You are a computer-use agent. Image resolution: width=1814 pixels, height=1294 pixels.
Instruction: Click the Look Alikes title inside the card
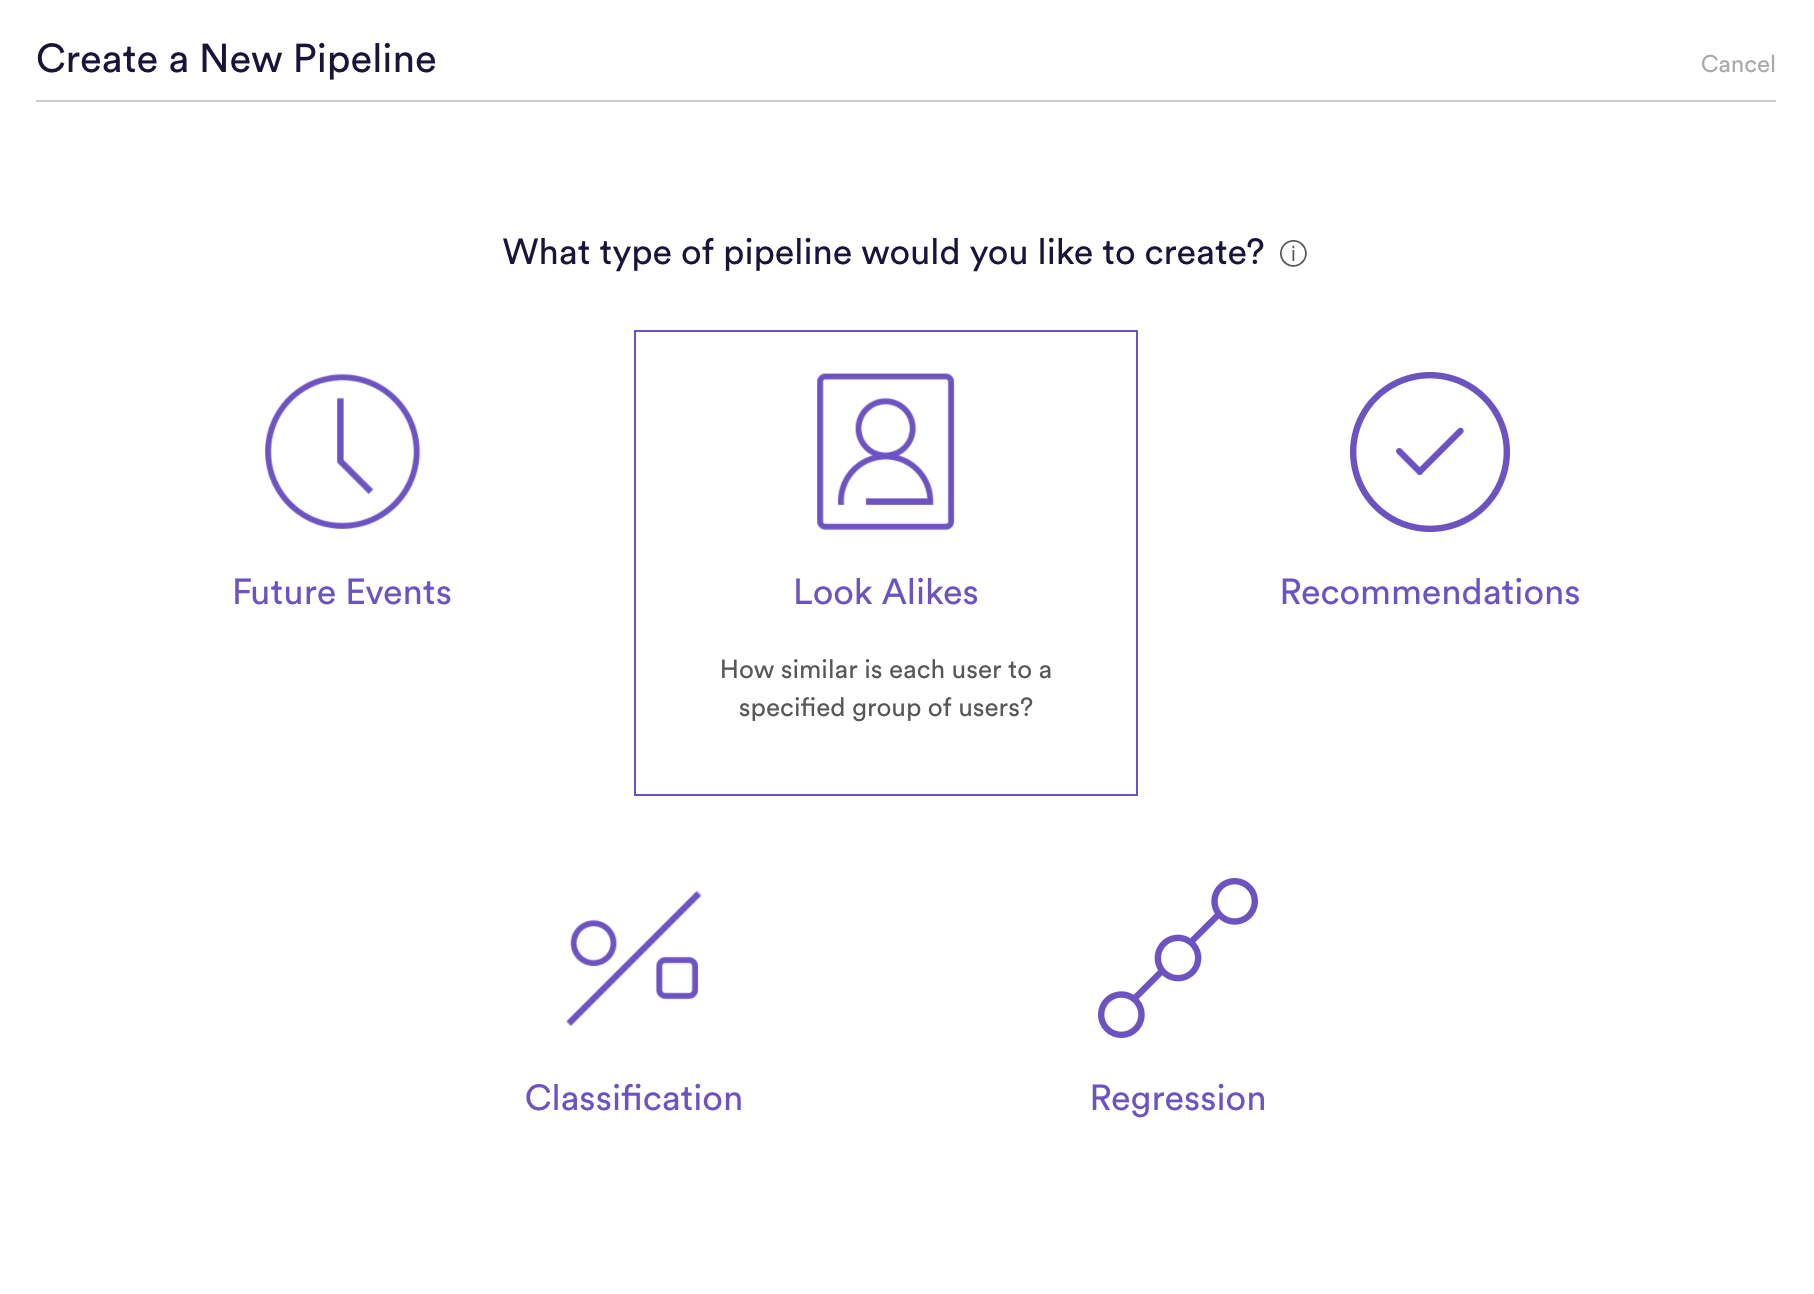(x=885, y=592)
